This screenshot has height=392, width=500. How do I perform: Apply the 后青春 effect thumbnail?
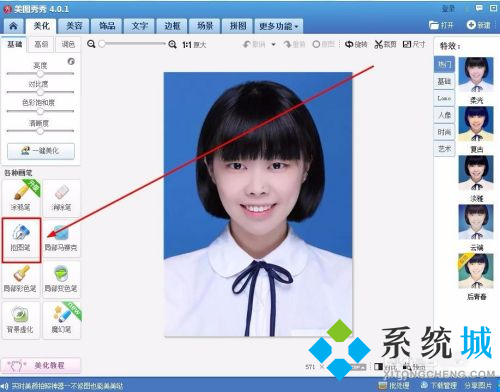(x=476, y=271)
